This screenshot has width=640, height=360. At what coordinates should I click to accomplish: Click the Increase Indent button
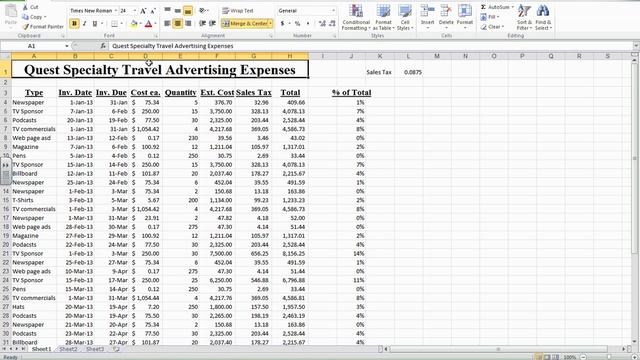[x=212, y=24]
